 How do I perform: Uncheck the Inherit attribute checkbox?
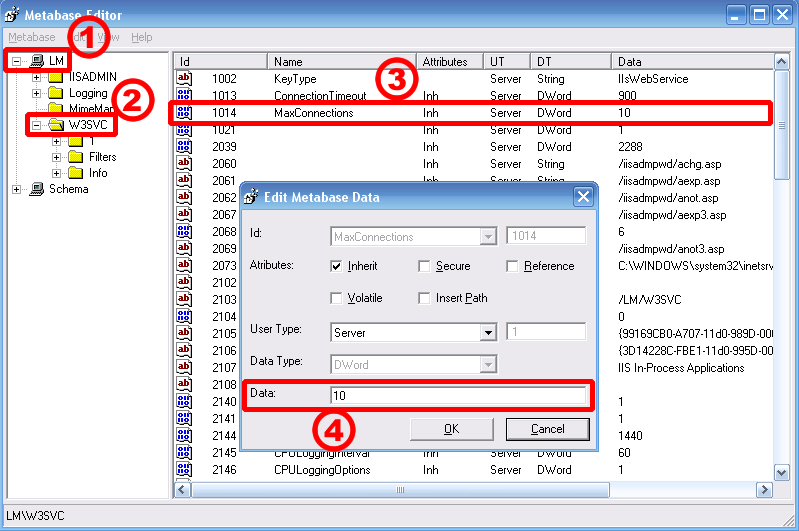[337, 266]
